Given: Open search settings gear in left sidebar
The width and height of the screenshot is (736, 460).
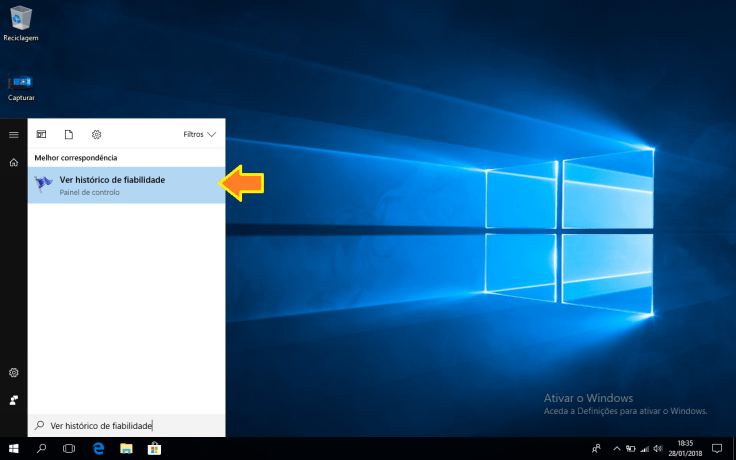Looking at the screenshot, I should tap(14, 372).
